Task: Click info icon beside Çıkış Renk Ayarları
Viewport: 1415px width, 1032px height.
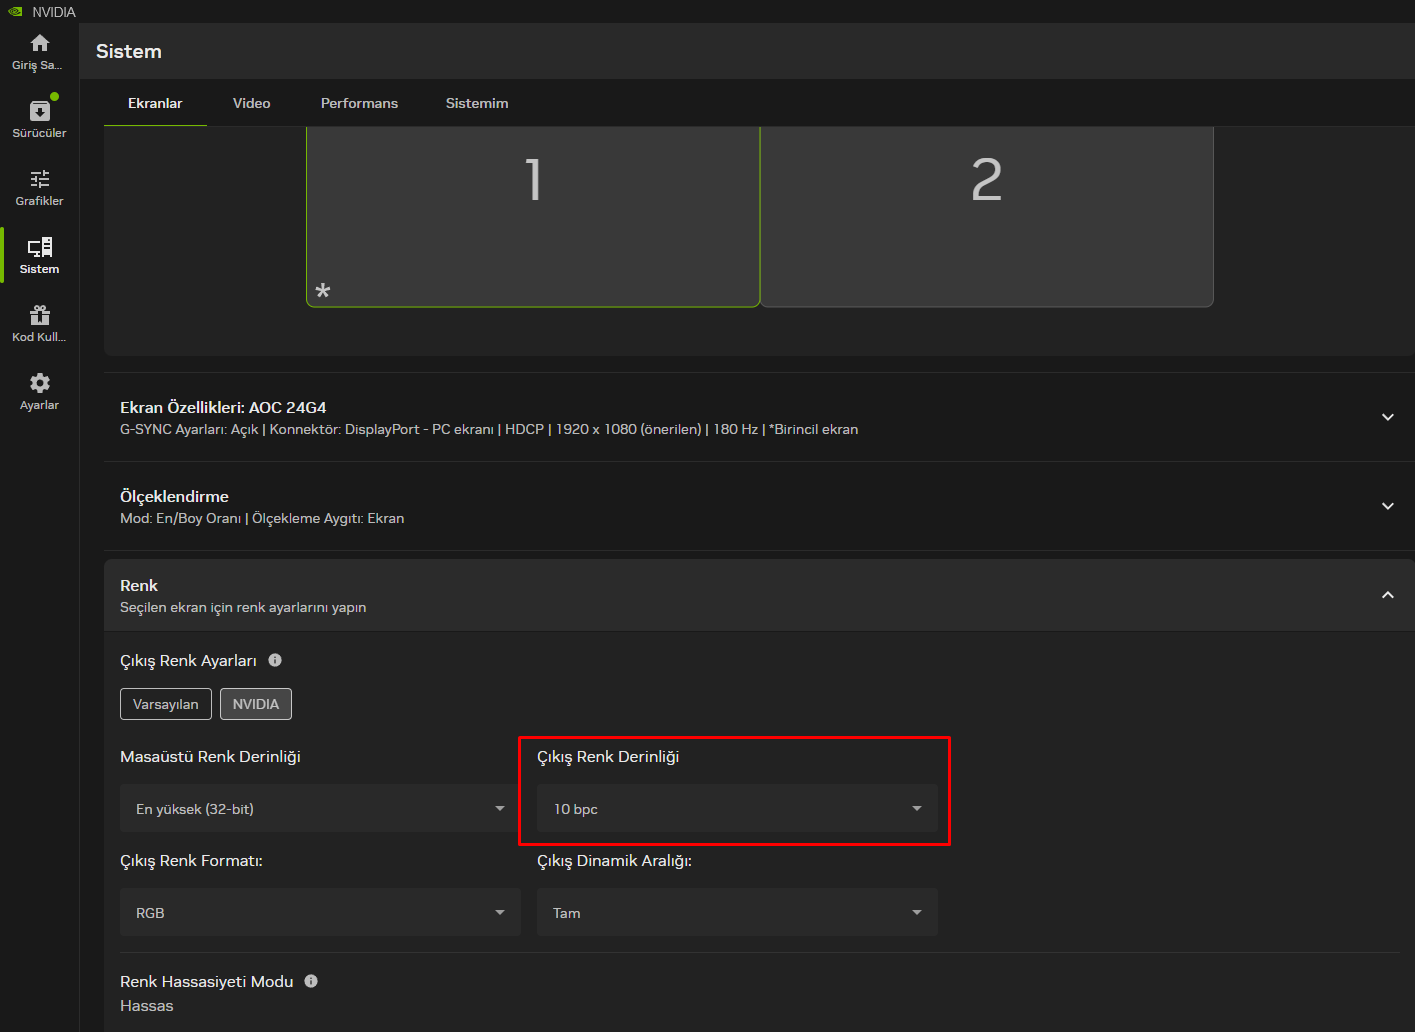Action: (275, 660)
